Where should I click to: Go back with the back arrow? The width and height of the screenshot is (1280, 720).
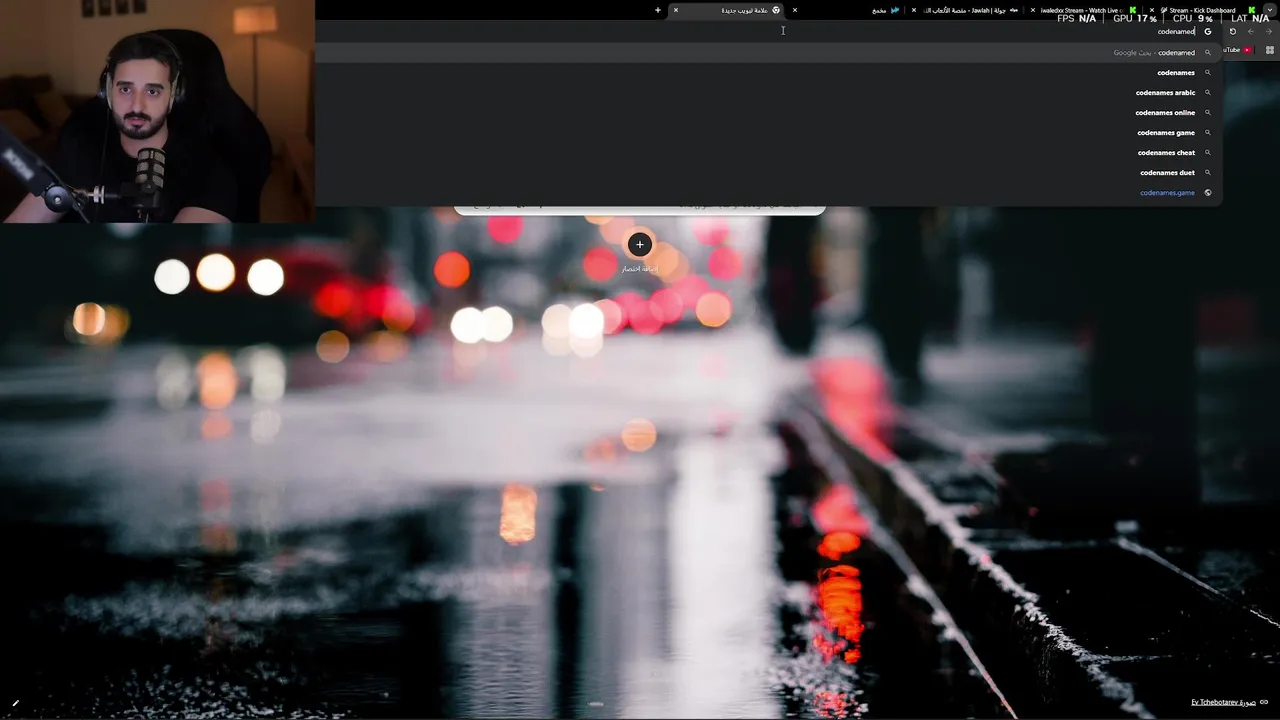[1250, 31]
